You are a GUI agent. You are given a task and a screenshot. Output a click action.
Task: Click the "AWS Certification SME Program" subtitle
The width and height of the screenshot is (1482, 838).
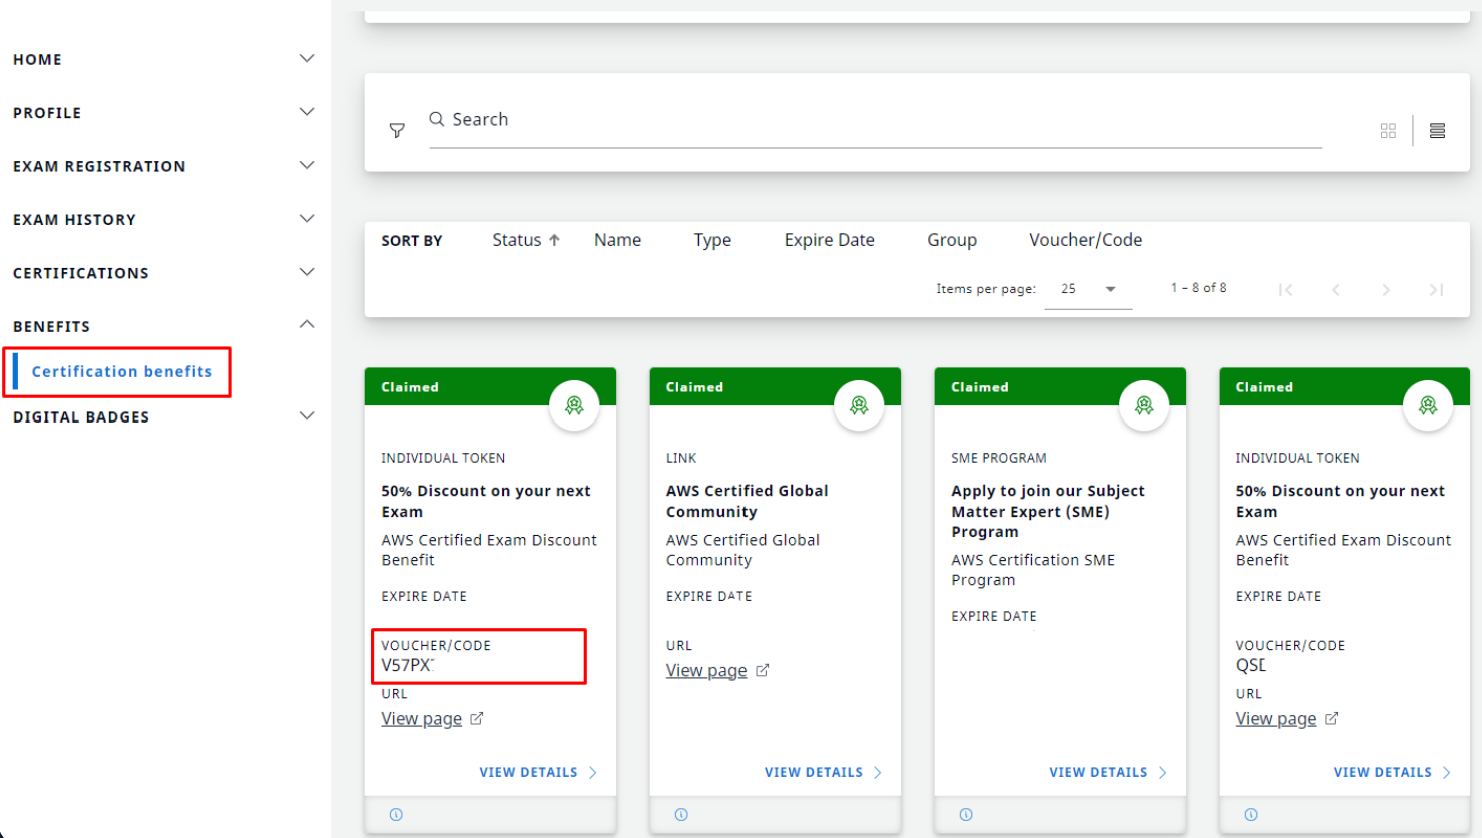(x=1033, y=570)
